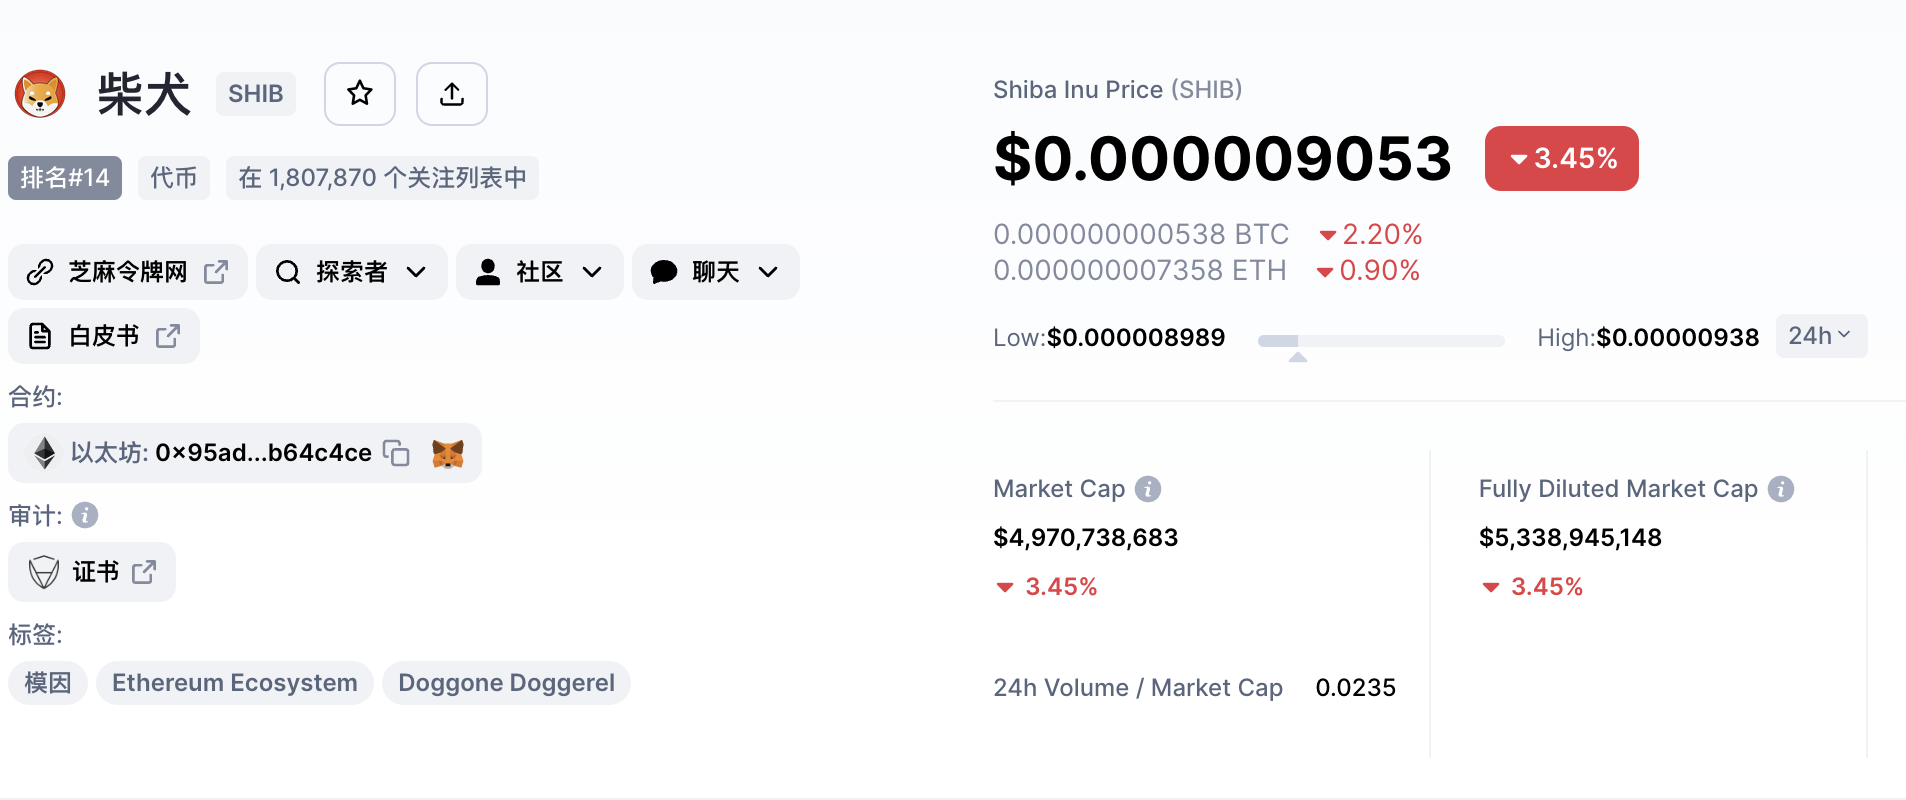Viewport: 1906px width, 800px height.
Task: Click the share upload icon
Action: tap(452, 94)
